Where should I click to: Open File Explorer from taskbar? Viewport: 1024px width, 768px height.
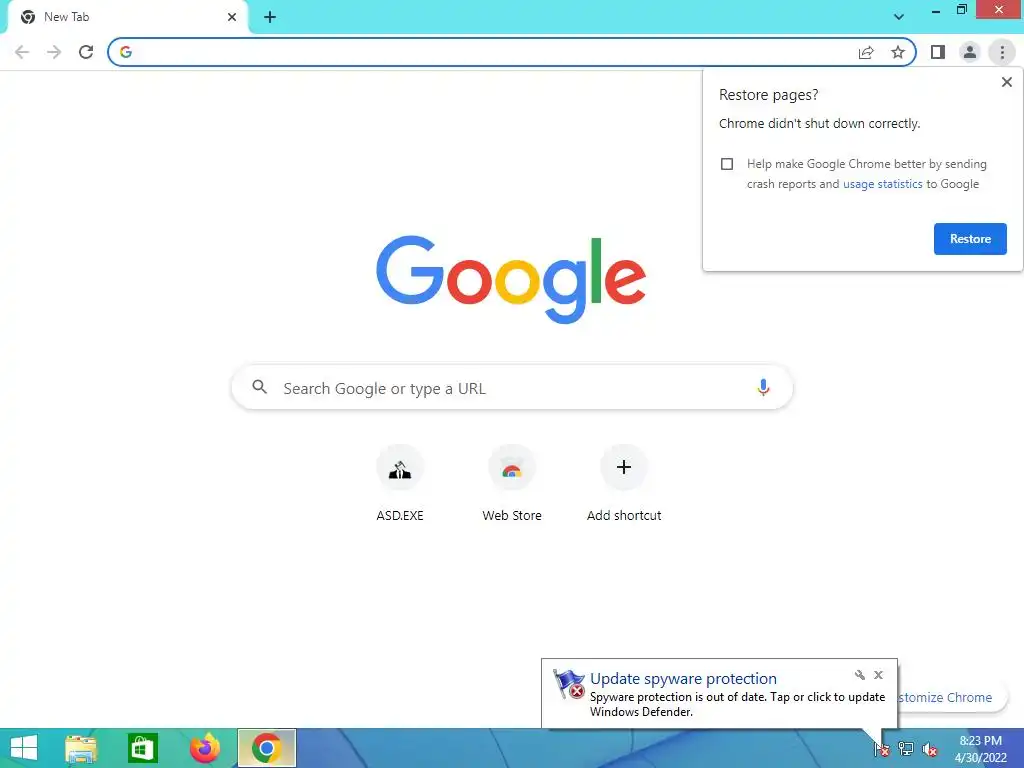click(x=81, y=748)
